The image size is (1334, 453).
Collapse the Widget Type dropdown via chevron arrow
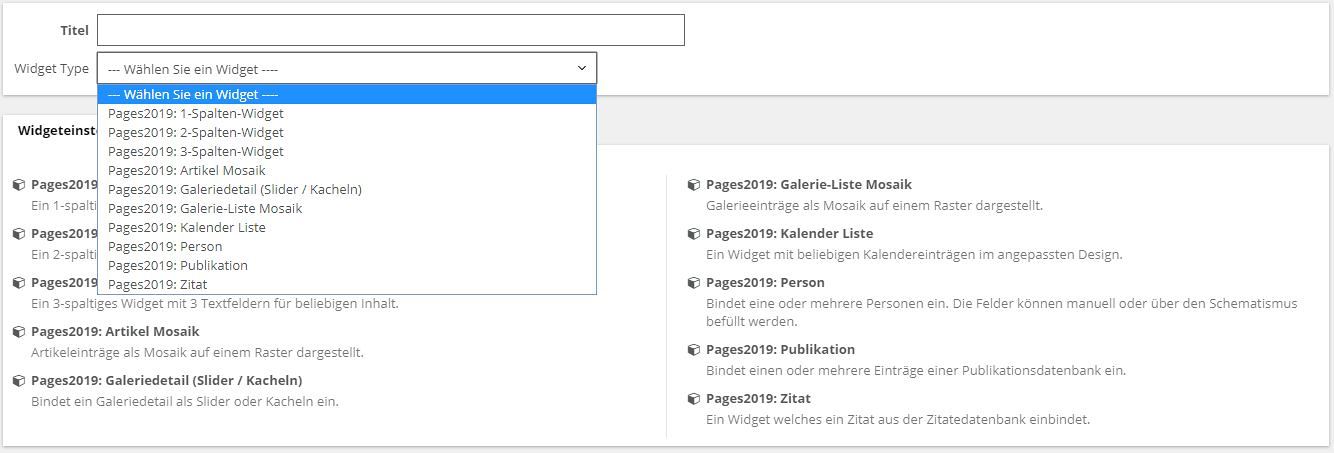click(582, 68)
